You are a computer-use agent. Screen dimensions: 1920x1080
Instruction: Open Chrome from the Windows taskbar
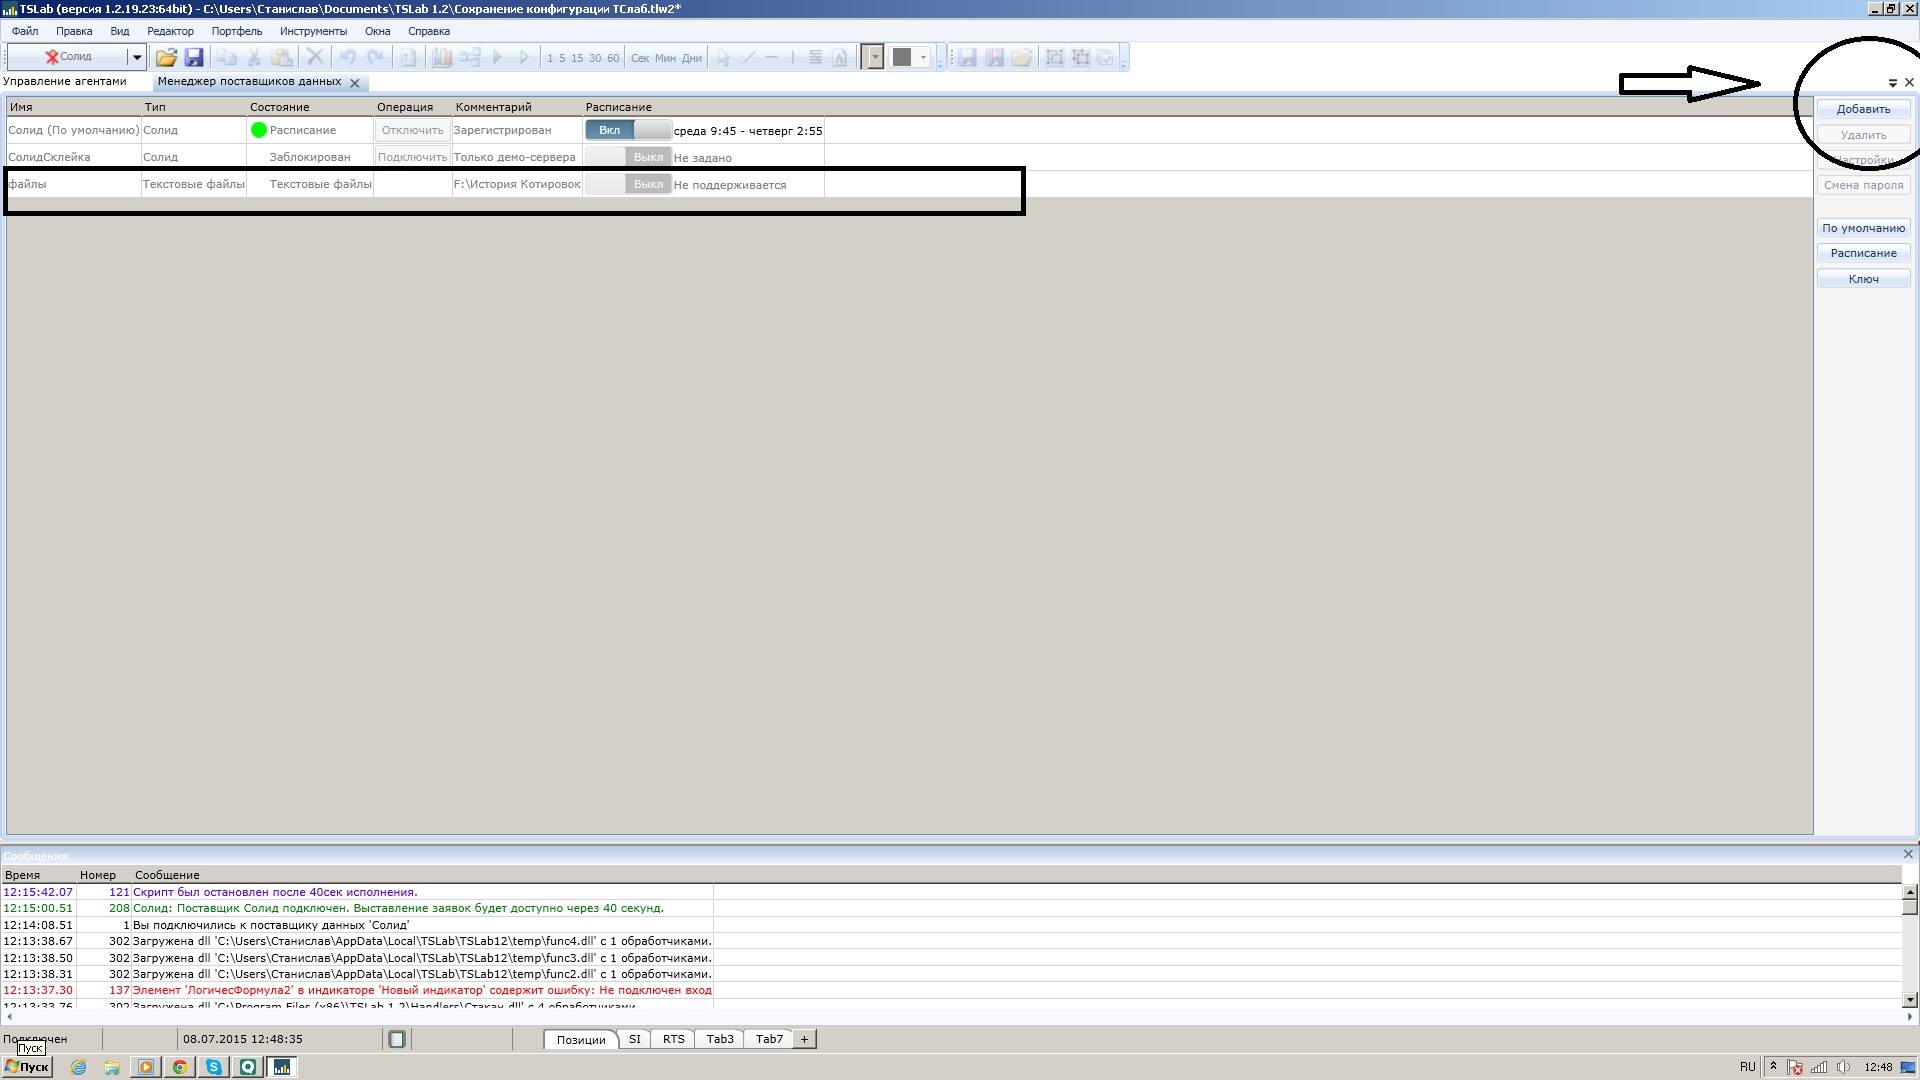(180, 1067)
